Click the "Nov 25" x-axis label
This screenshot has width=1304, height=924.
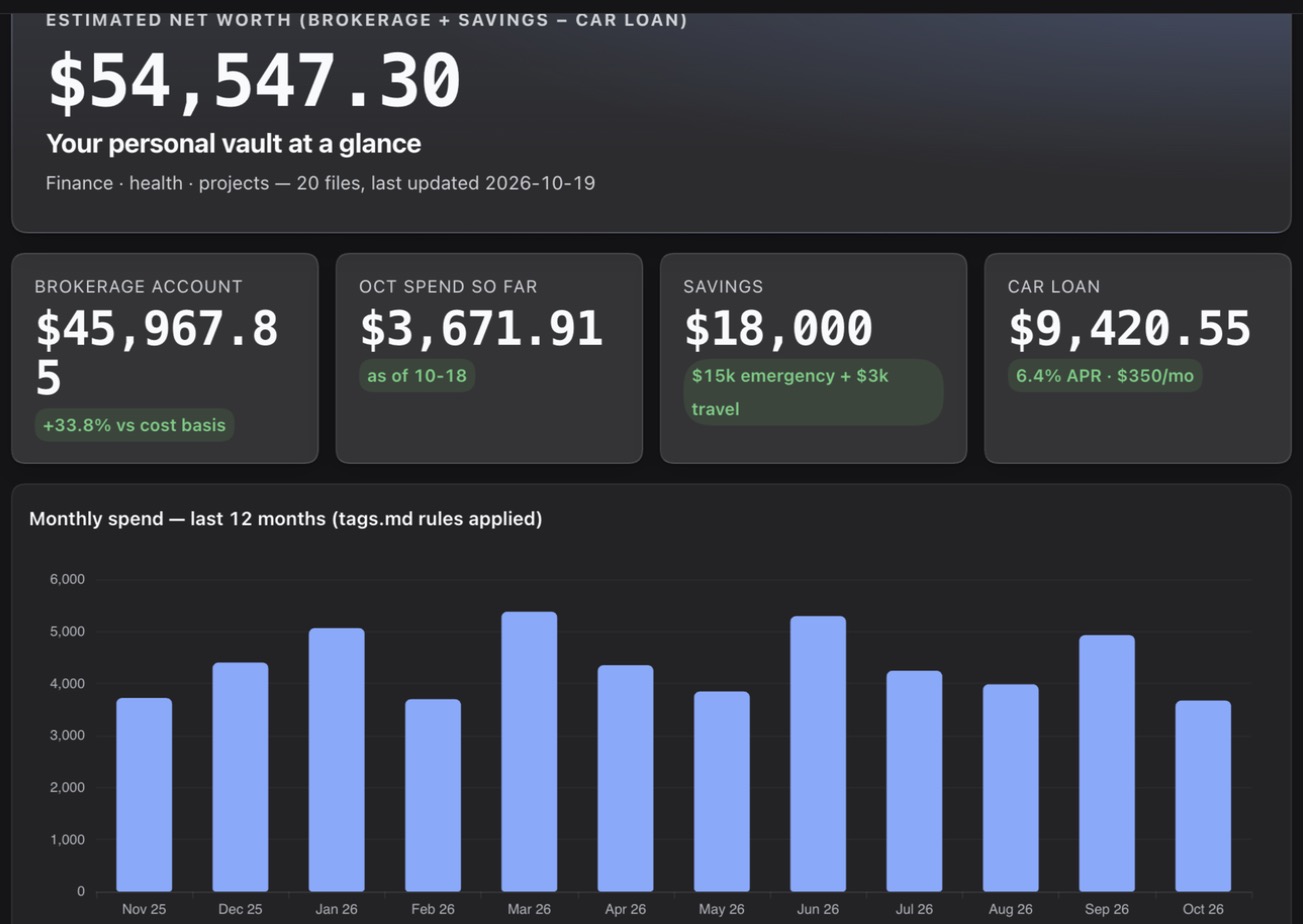(x=144, y=909)
